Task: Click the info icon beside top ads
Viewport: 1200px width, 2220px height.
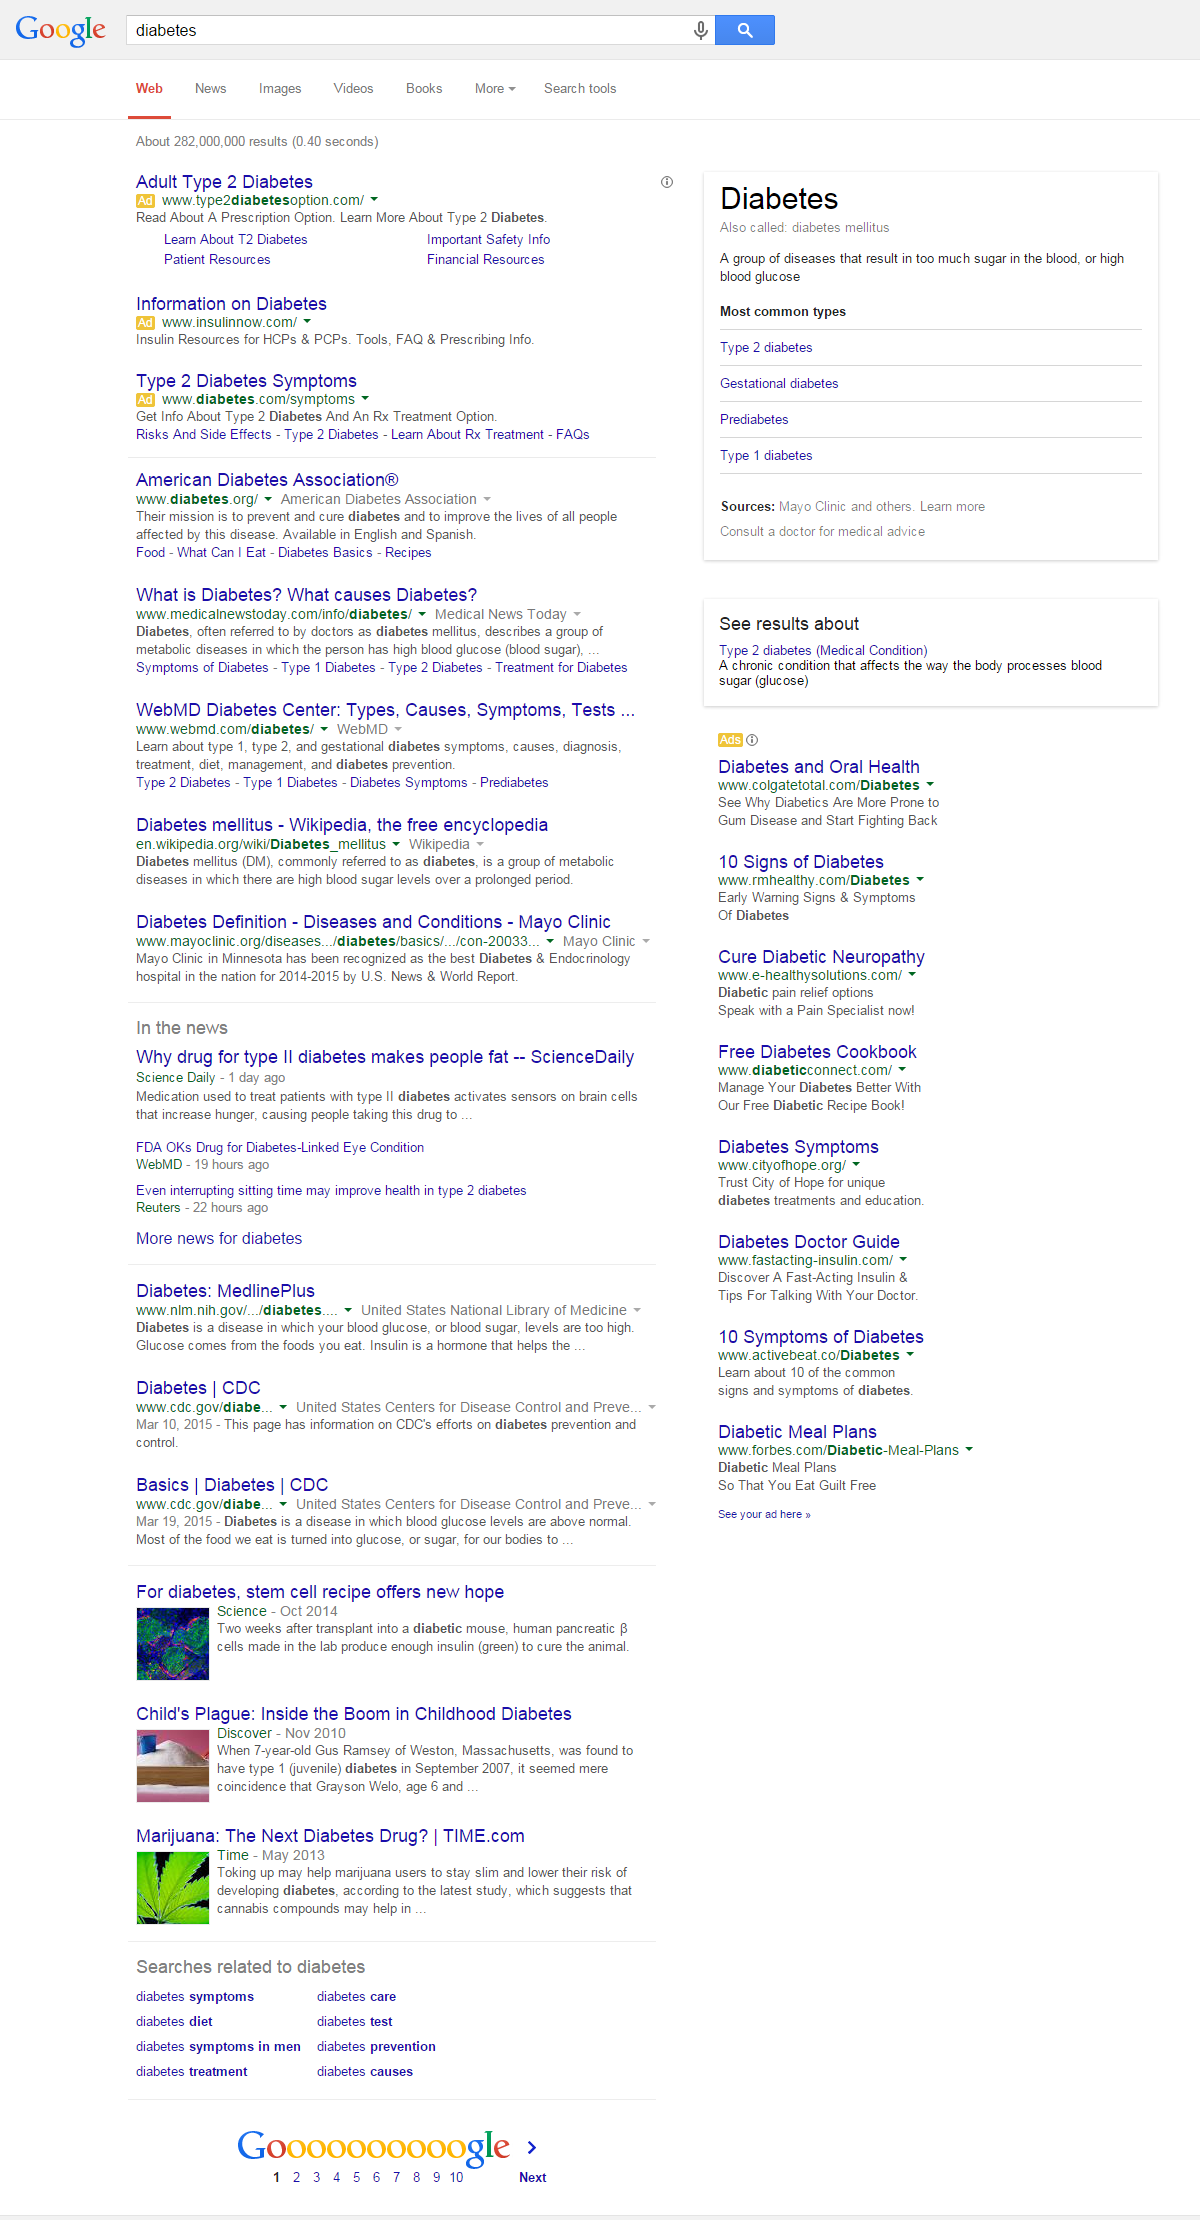Action: (x=667, y=182)
